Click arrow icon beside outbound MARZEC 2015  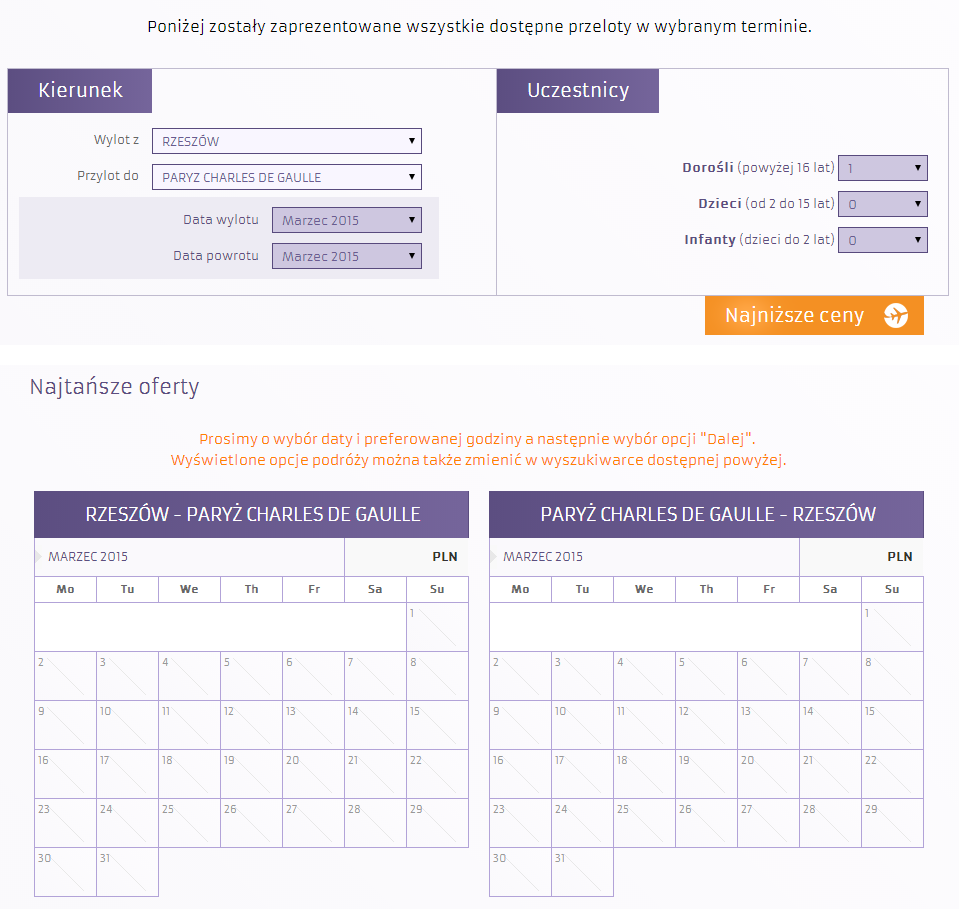coord(39,556)
